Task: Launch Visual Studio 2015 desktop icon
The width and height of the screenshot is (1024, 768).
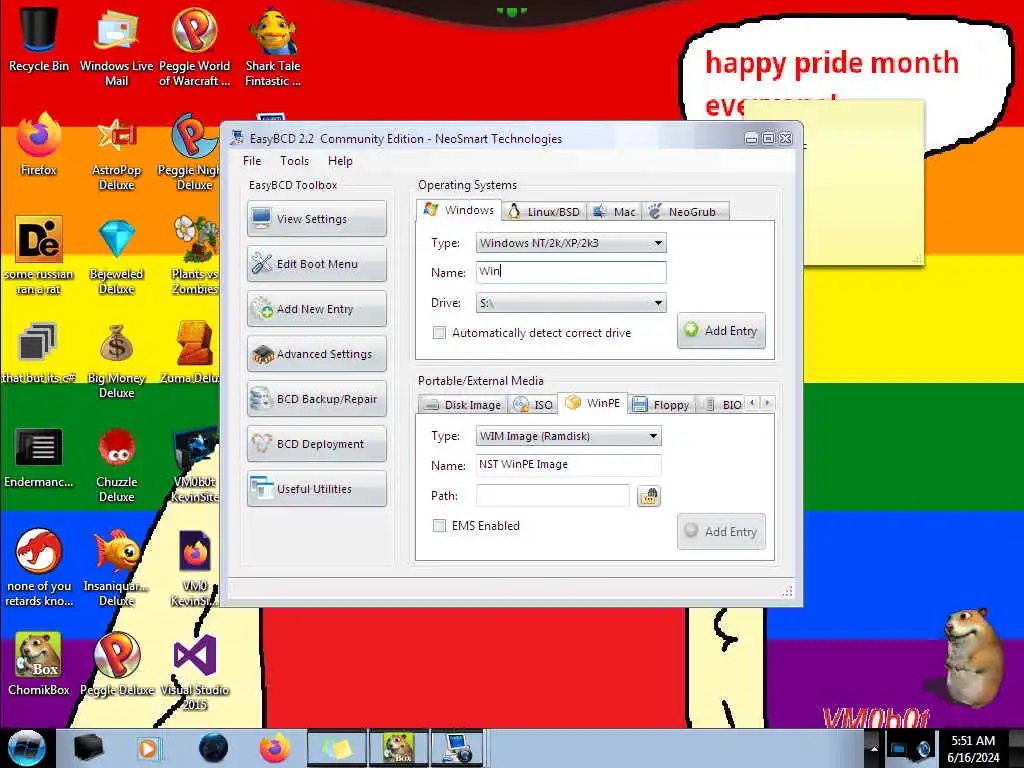Action: [195, 671]
